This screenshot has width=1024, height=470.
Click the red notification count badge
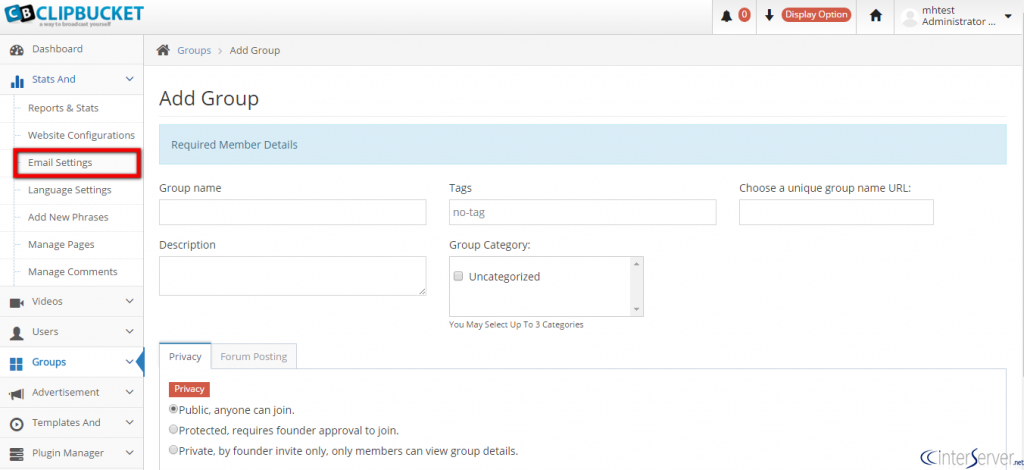(744, 15)
